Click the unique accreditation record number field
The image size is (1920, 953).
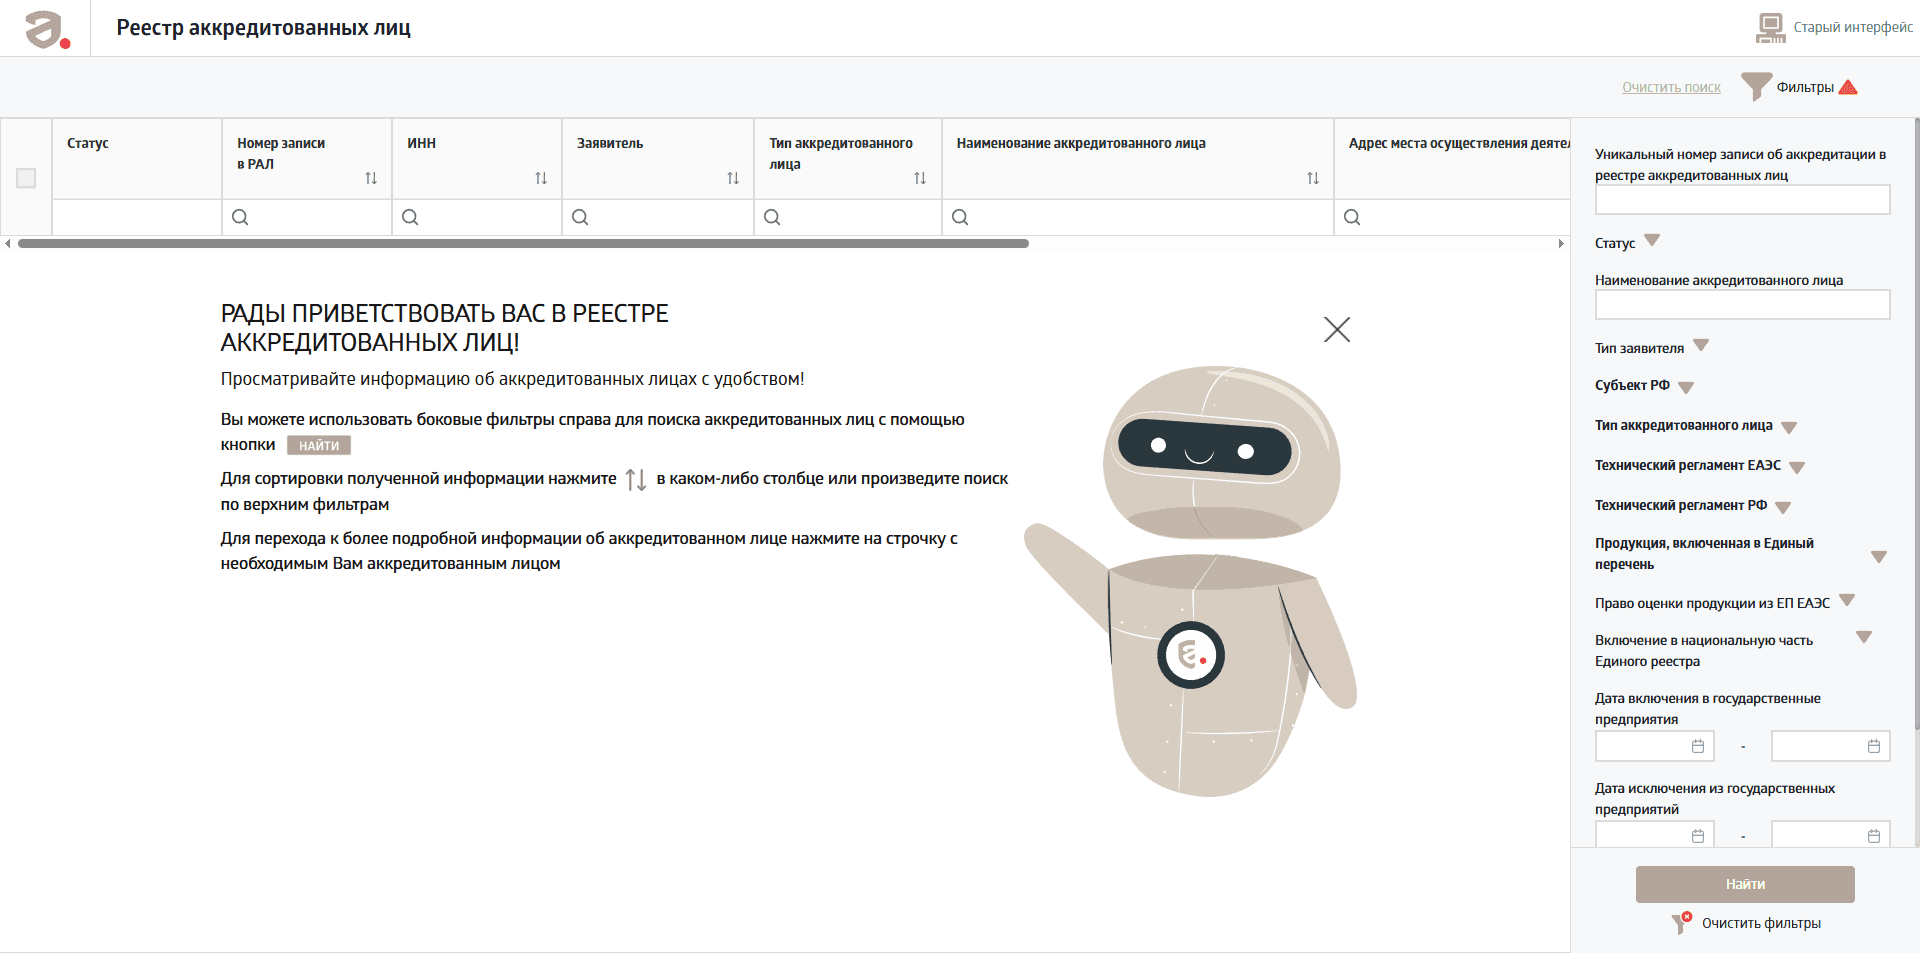[1742, 200]
